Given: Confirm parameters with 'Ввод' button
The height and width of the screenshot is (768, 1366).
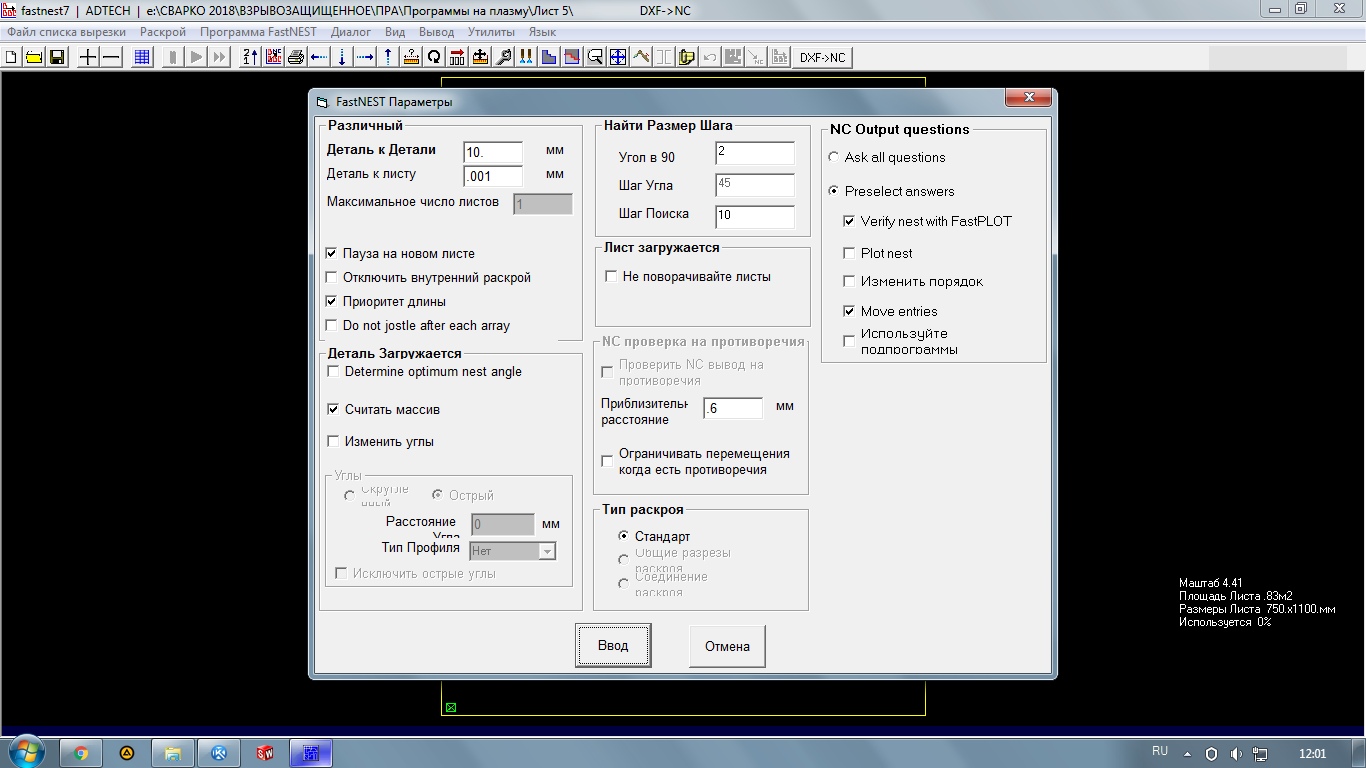Looking at the screenshot, I should tap(613, 645).
